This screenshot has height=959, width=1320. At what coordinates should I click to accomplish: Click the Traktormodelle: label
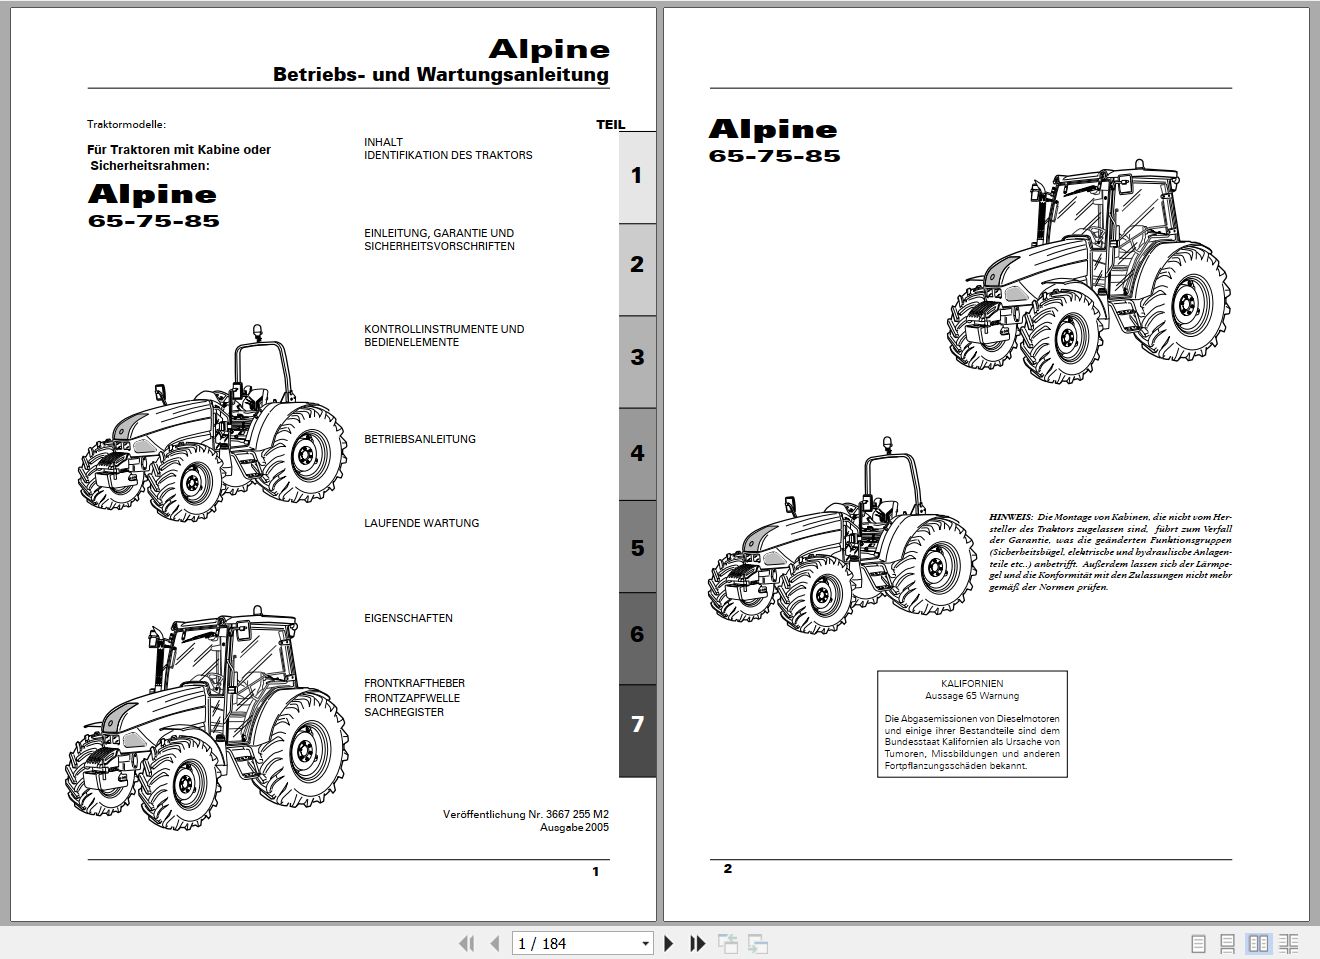[x=126, y=125]
